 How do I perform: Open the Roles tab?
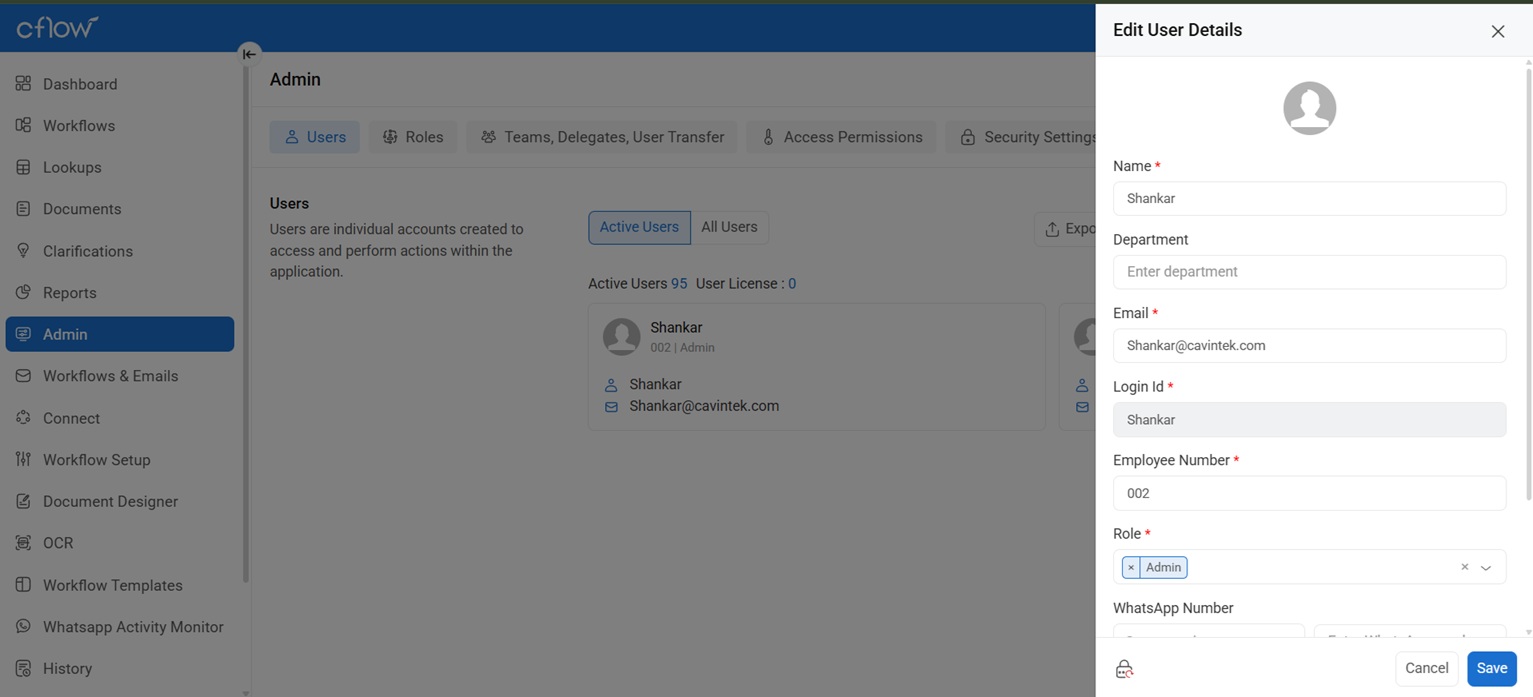[x=413, y=137]
